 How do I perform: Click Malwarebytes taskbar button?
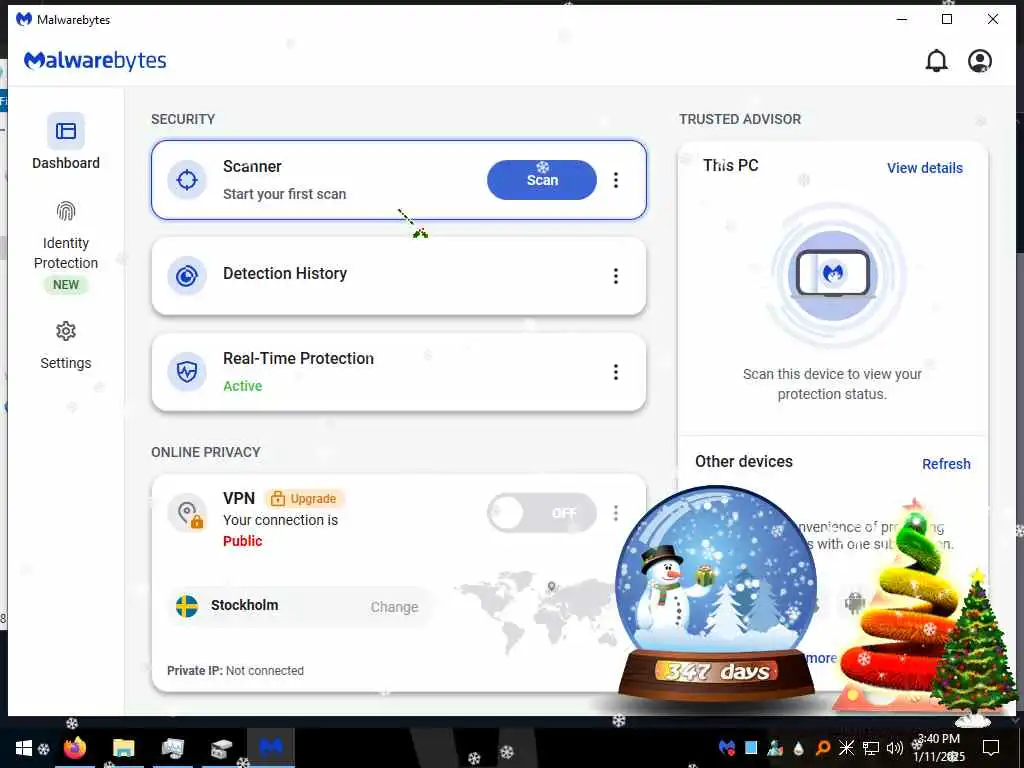270,748
